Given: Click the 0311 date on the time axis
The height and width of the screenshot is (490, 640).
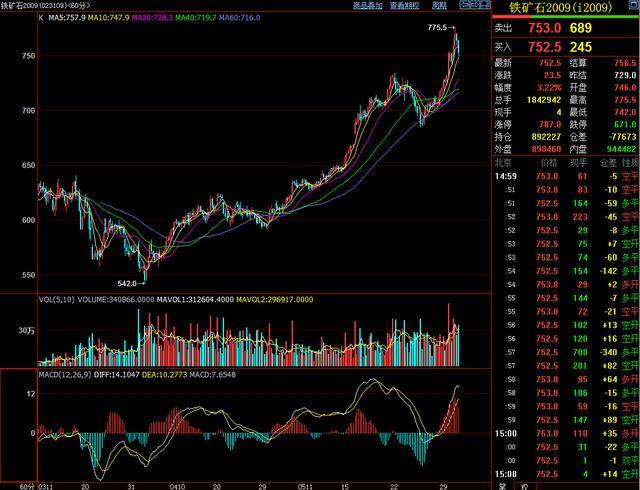Looking at the screenshot, I should pyautogui.click(x=44, y=486).
